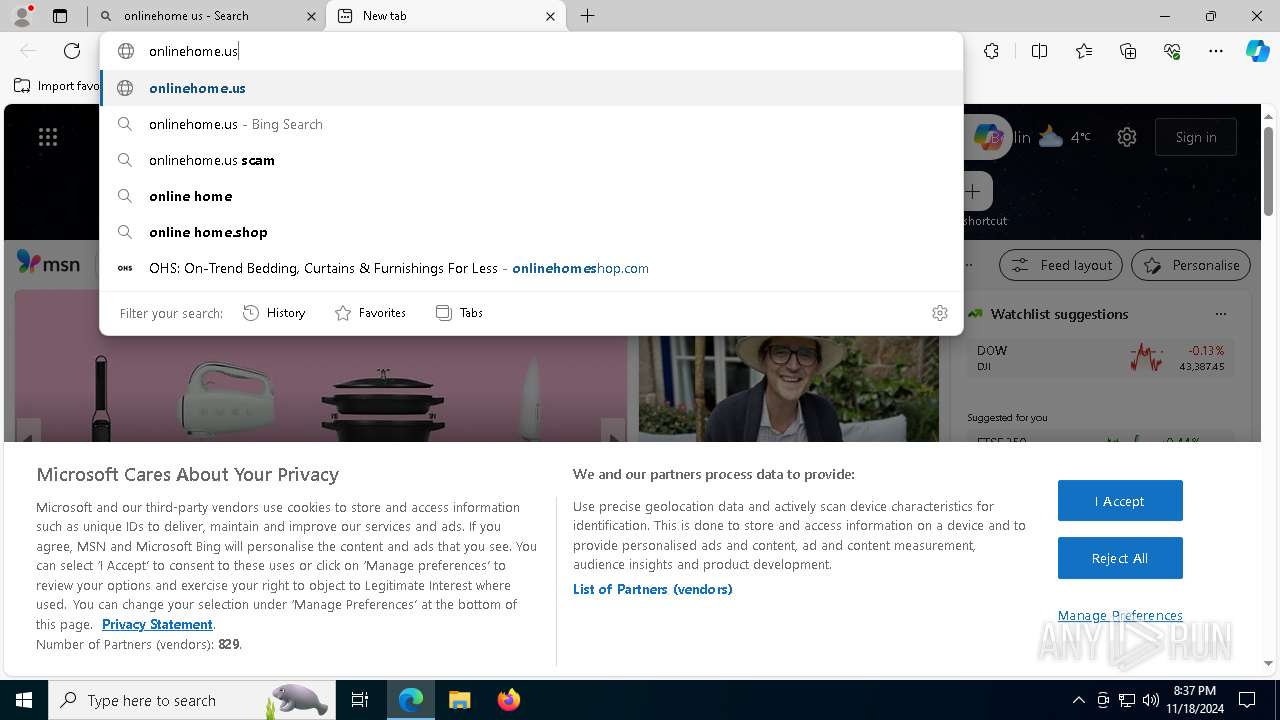Click the browser back arrow
This screenshot has height=720, width=1280.
(x=28, y=51)
